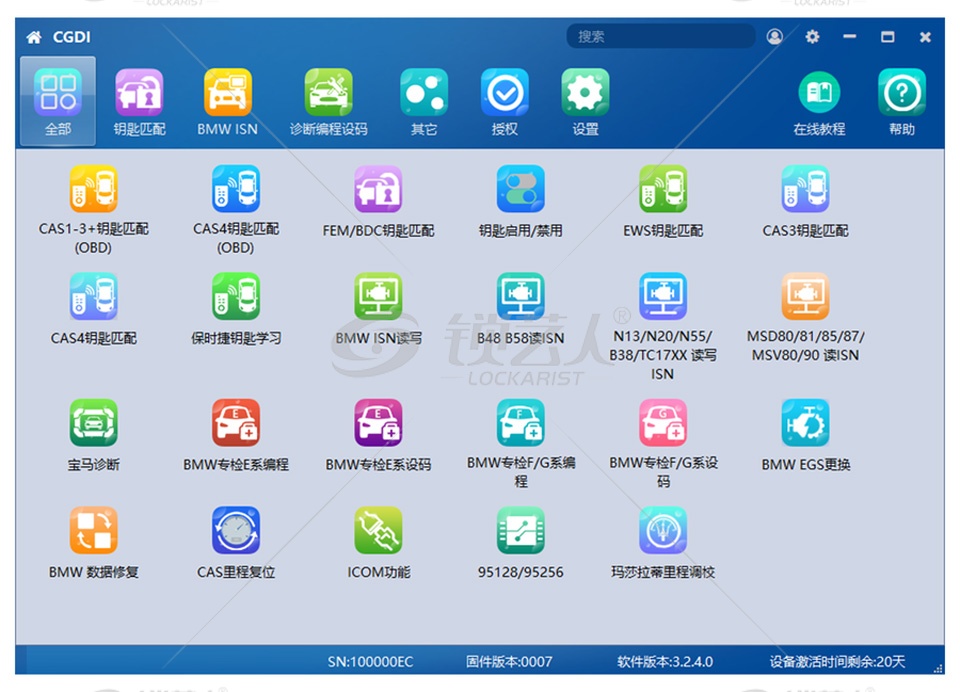This screenshot has height=692, width=960.
Task: Open BMW专检E系设码 module
Action: click(x=378, y=423)
